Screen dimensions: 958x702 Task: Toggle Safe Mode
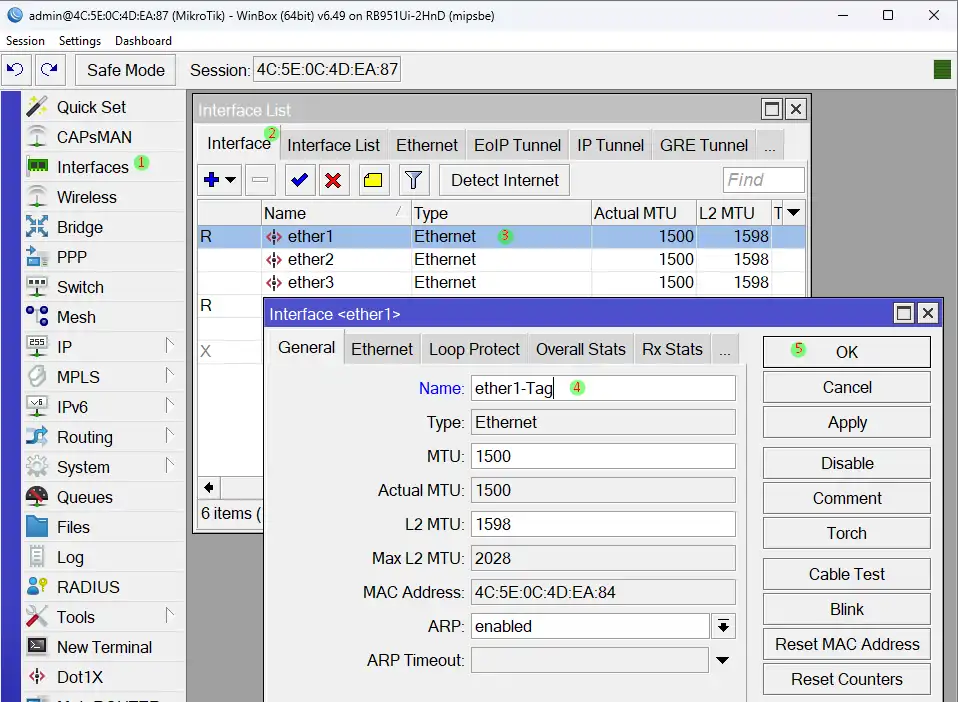(125, 70)
